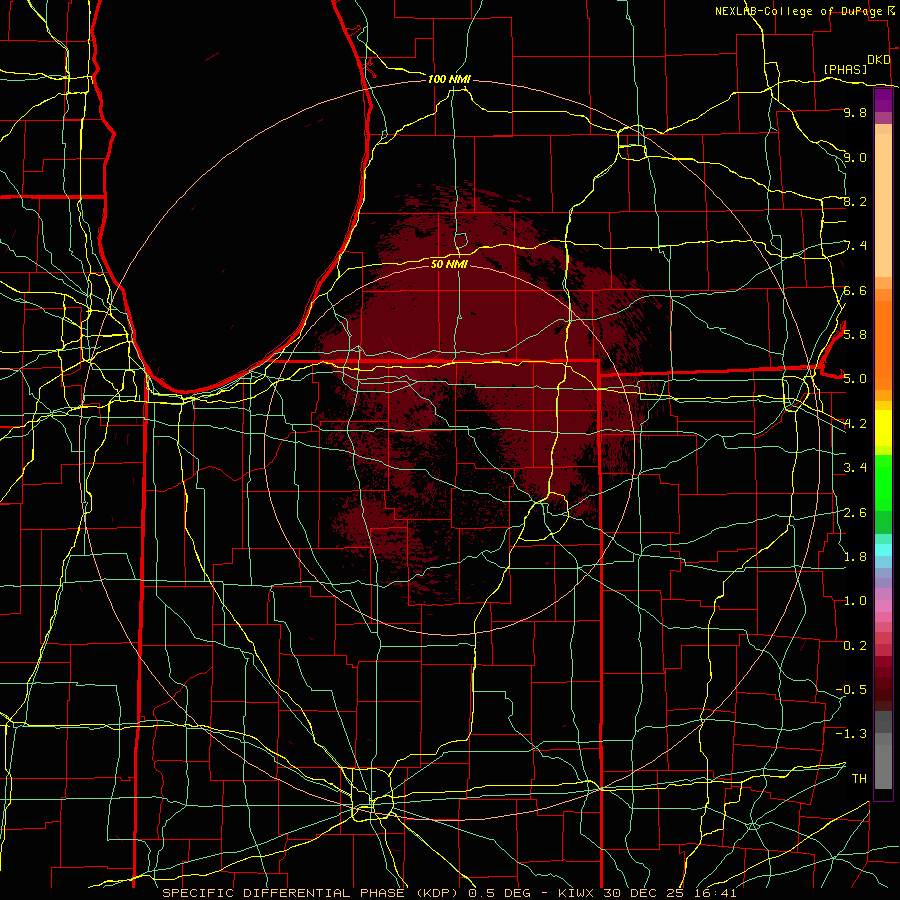Click the DKD label above color scale
This screenshot has width=900, height=900.
(878, 60)
